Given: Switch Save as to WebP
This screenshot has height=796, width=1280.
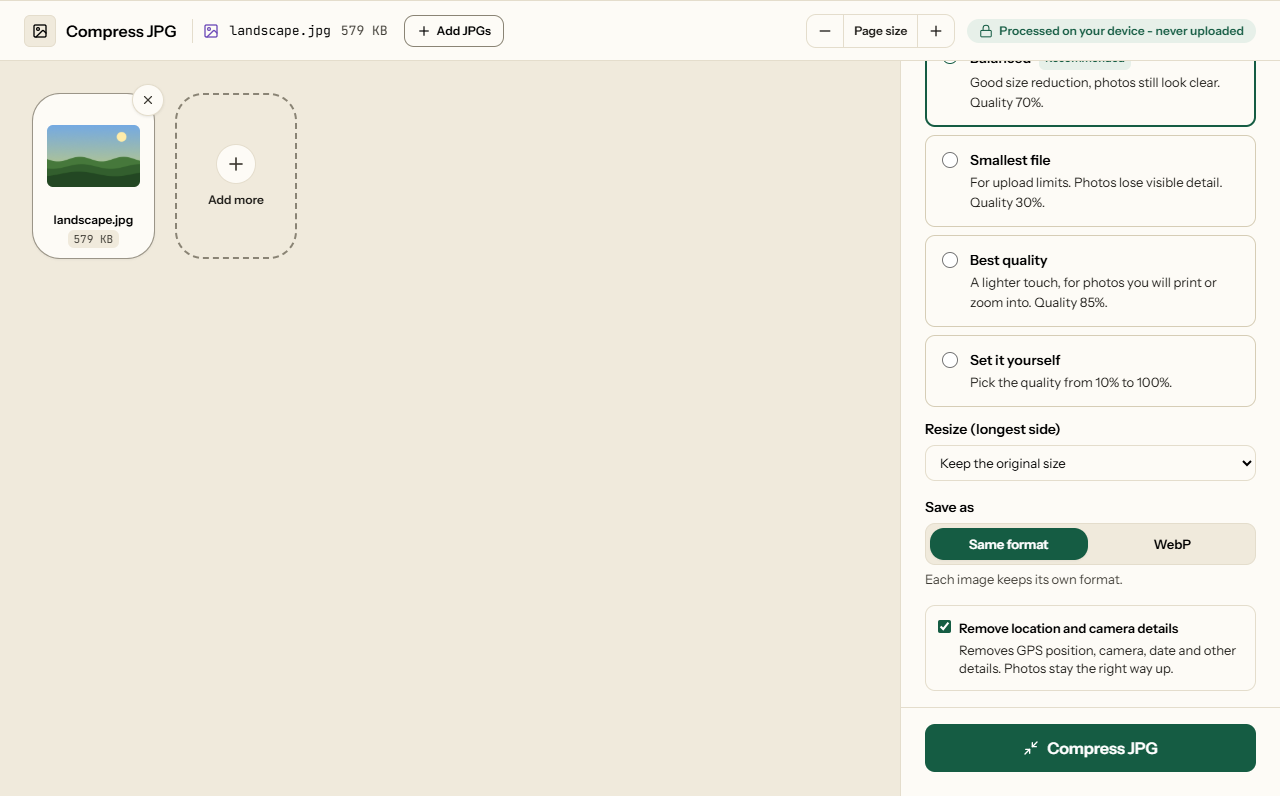Looking at the screenshot, I should (1172, 544).
